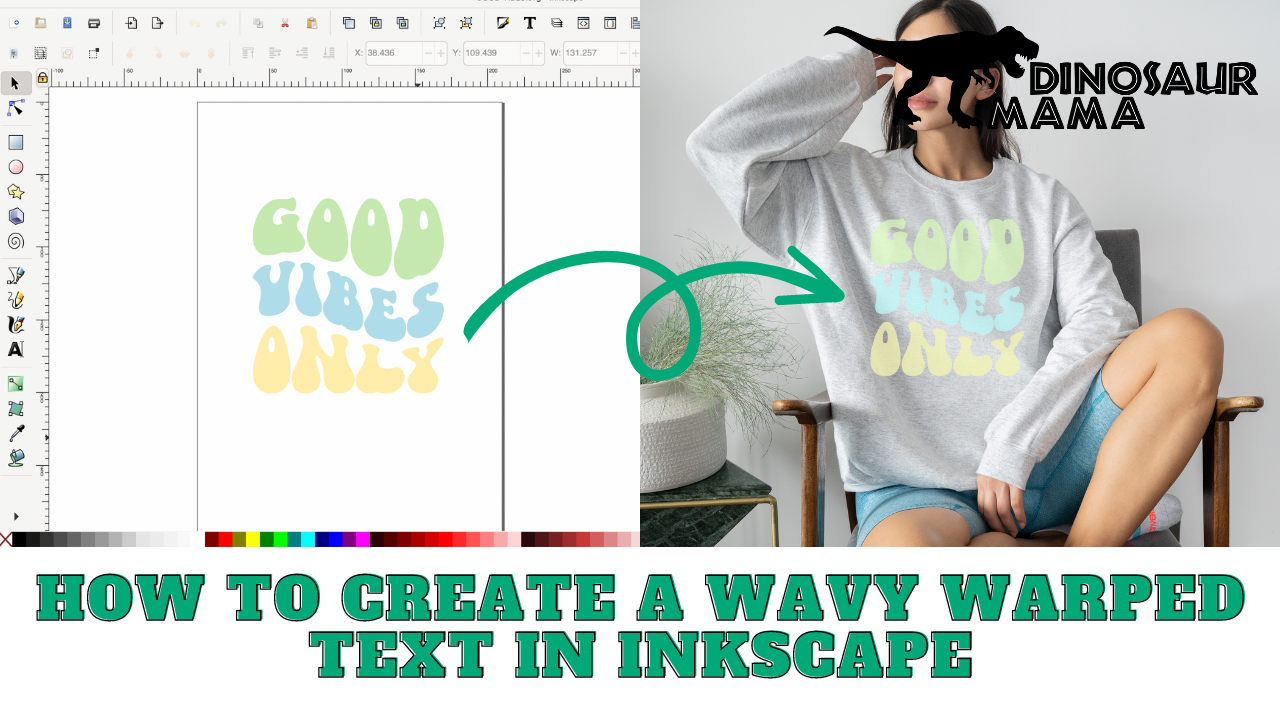This screenshot has height=720, width=1280.
Task: Pick the red swatch from the color palette
Action: coord(225,540)
